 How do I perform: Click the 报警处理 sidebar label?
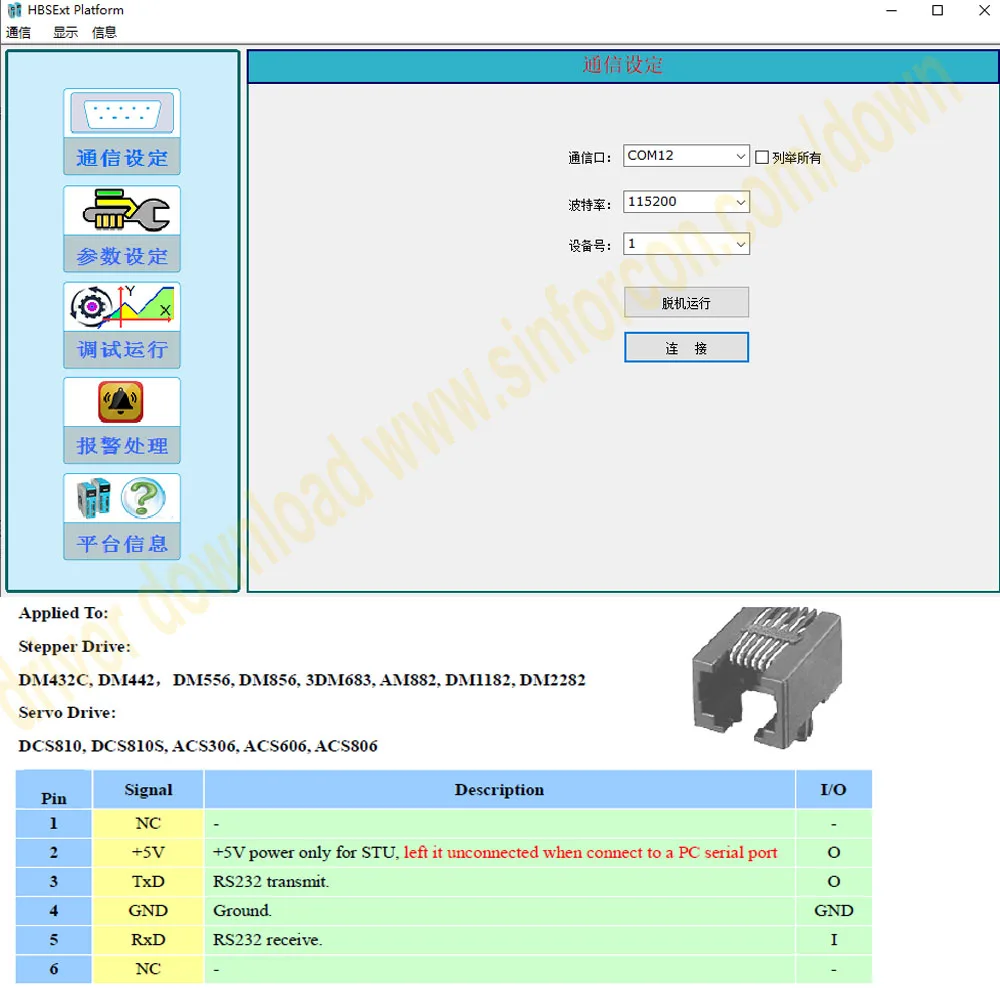pyautogui.click(x=122, y=446)
